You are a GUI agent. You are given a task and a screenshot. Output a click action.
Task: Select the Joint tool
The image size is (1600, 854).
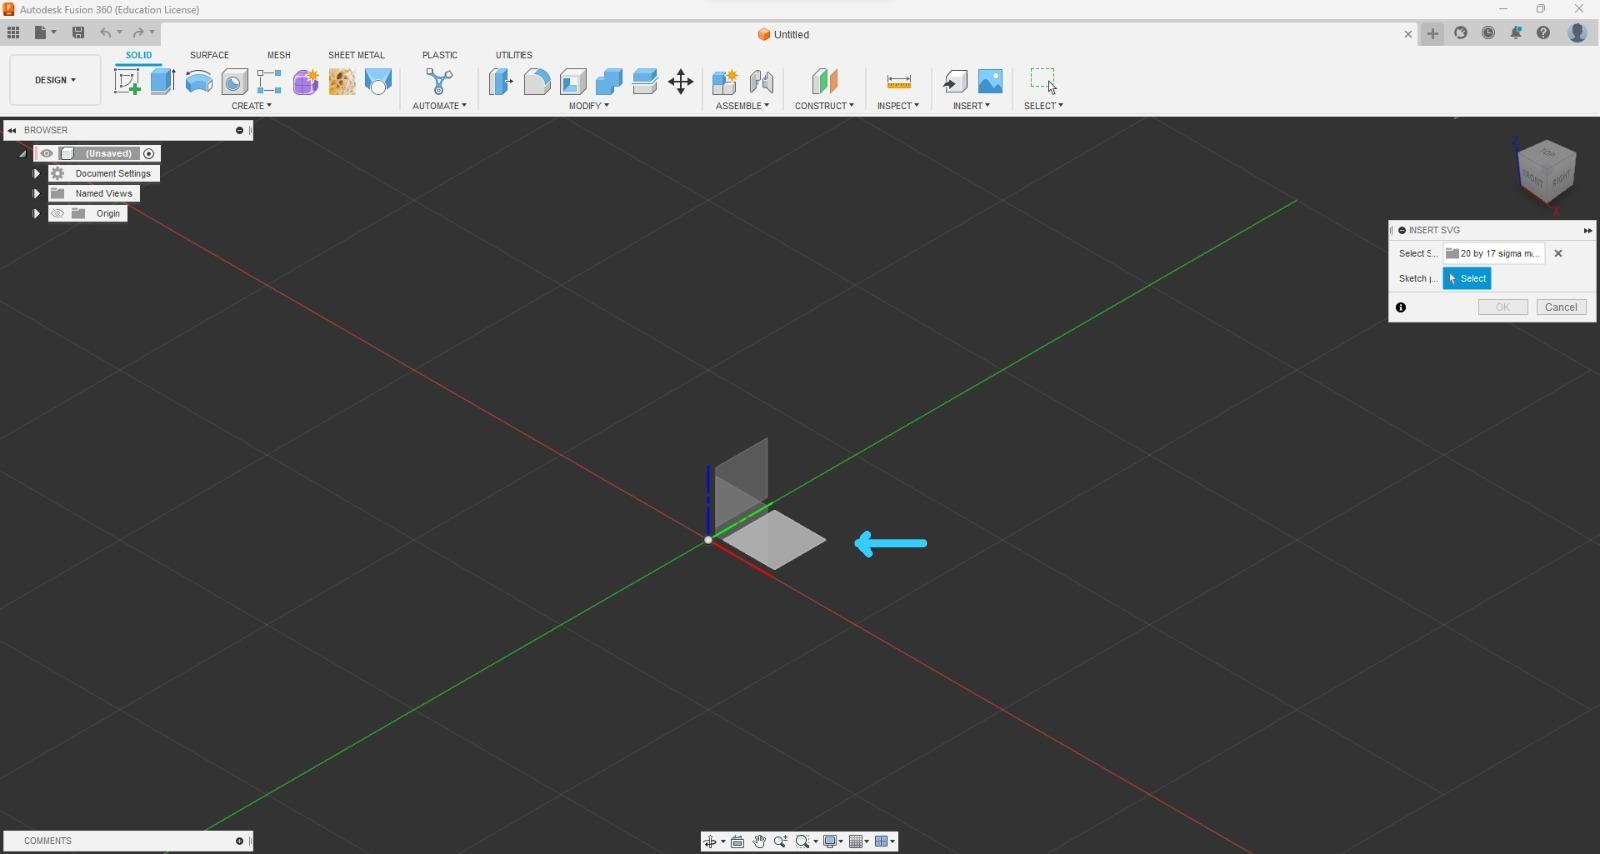point(761,81)
